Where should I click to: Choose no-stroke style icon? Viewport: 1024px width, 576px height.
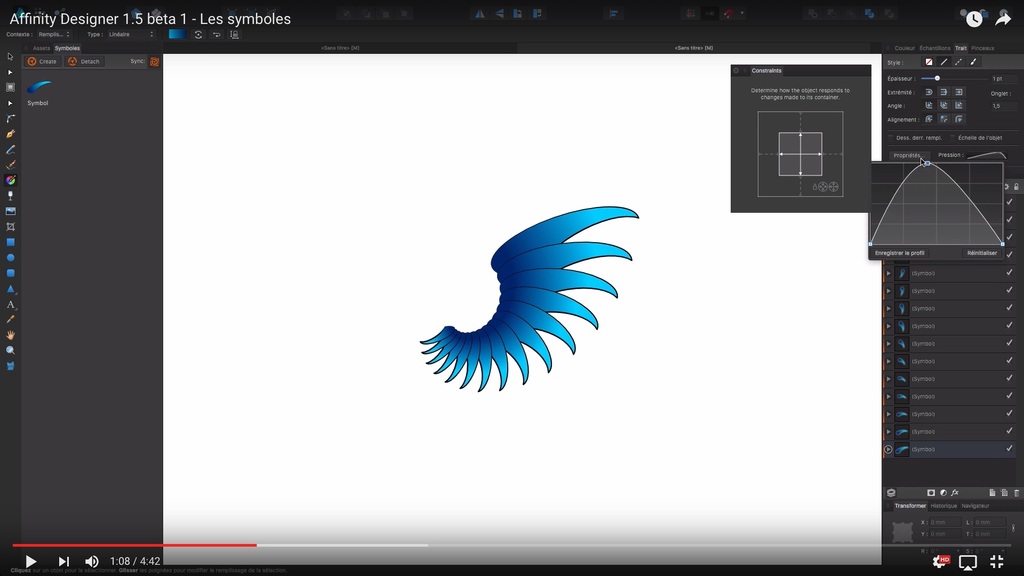[x=929, y=62]
